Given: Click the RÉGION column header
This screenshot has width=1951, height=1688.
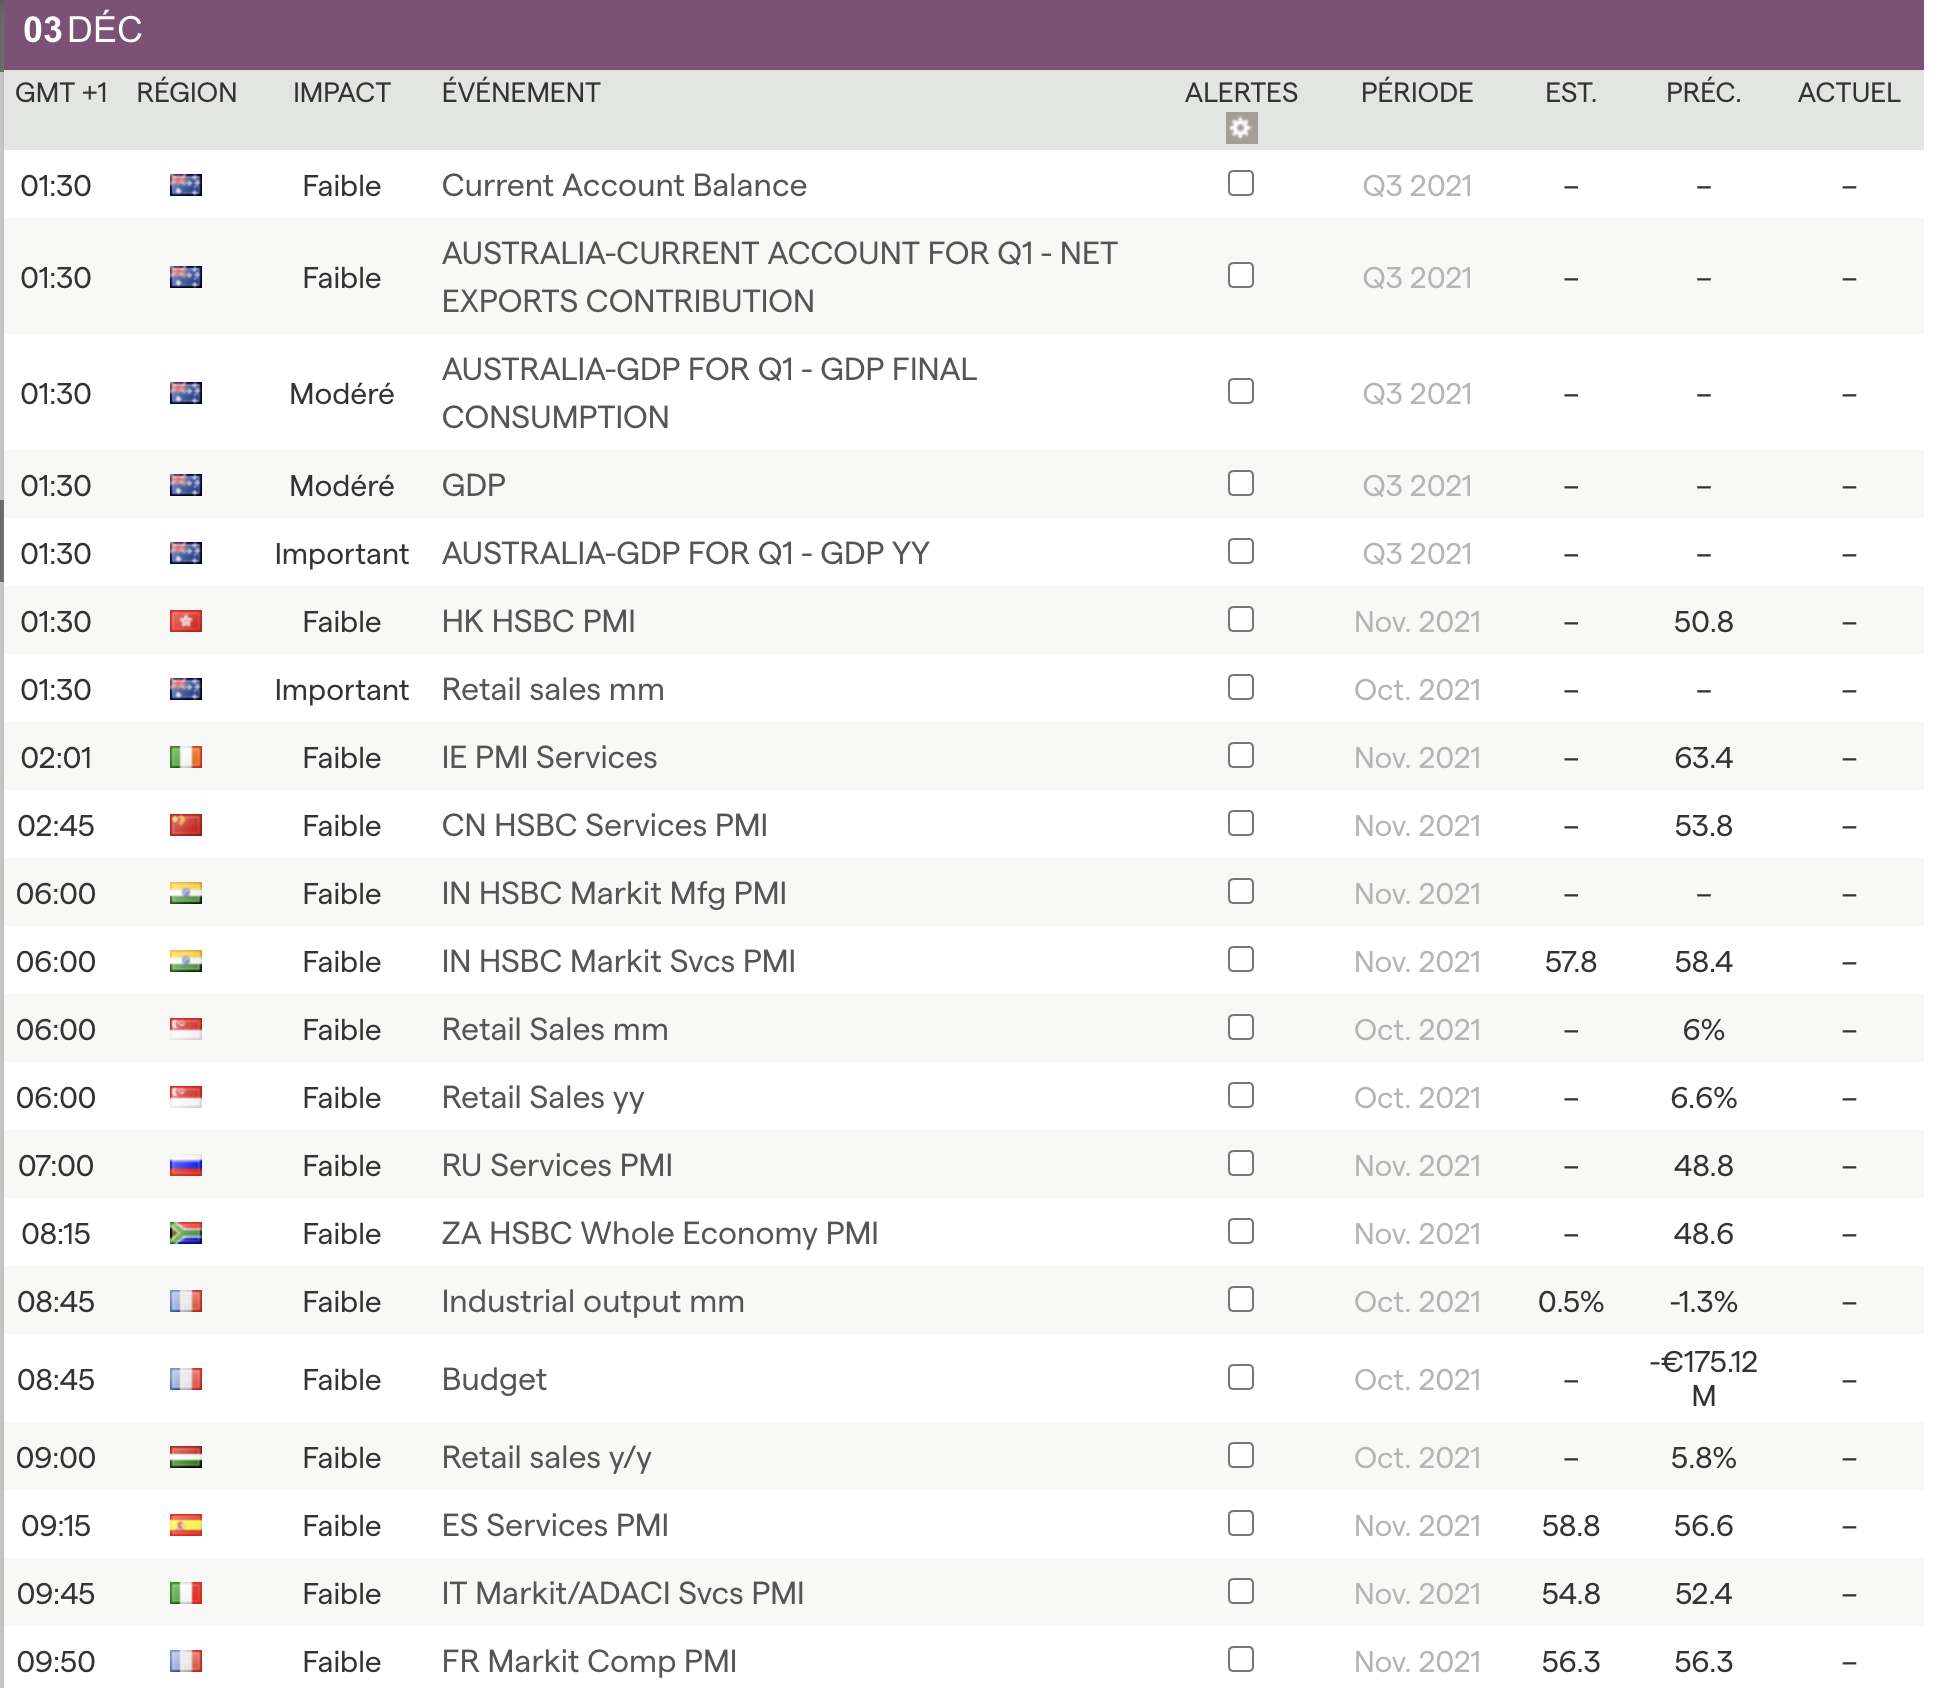Looking at the screenshot, I should pyautogui.click(x=186, y=93).
